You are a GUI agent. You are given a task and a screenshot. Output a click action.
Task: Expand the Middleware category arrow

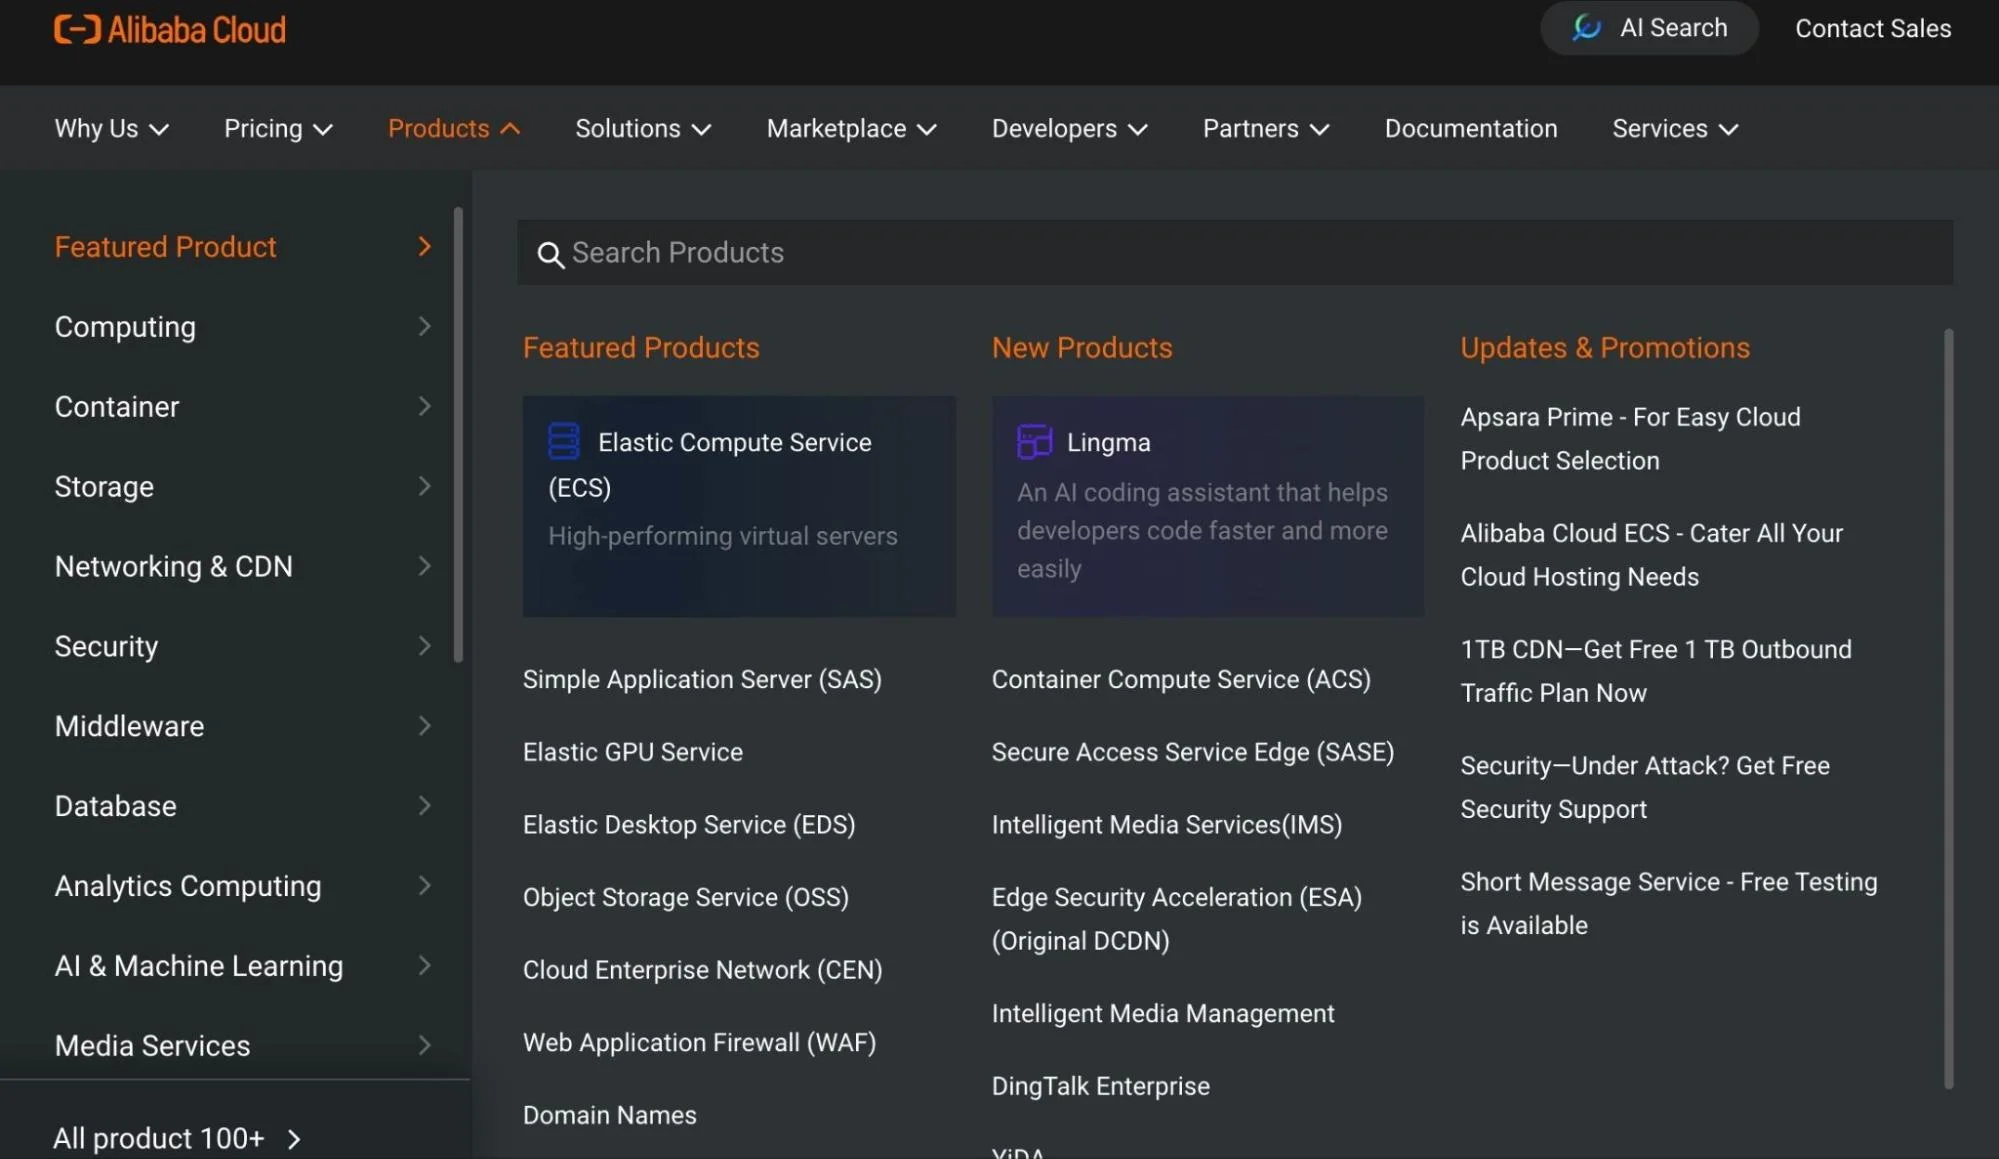[x=424, y=726]
